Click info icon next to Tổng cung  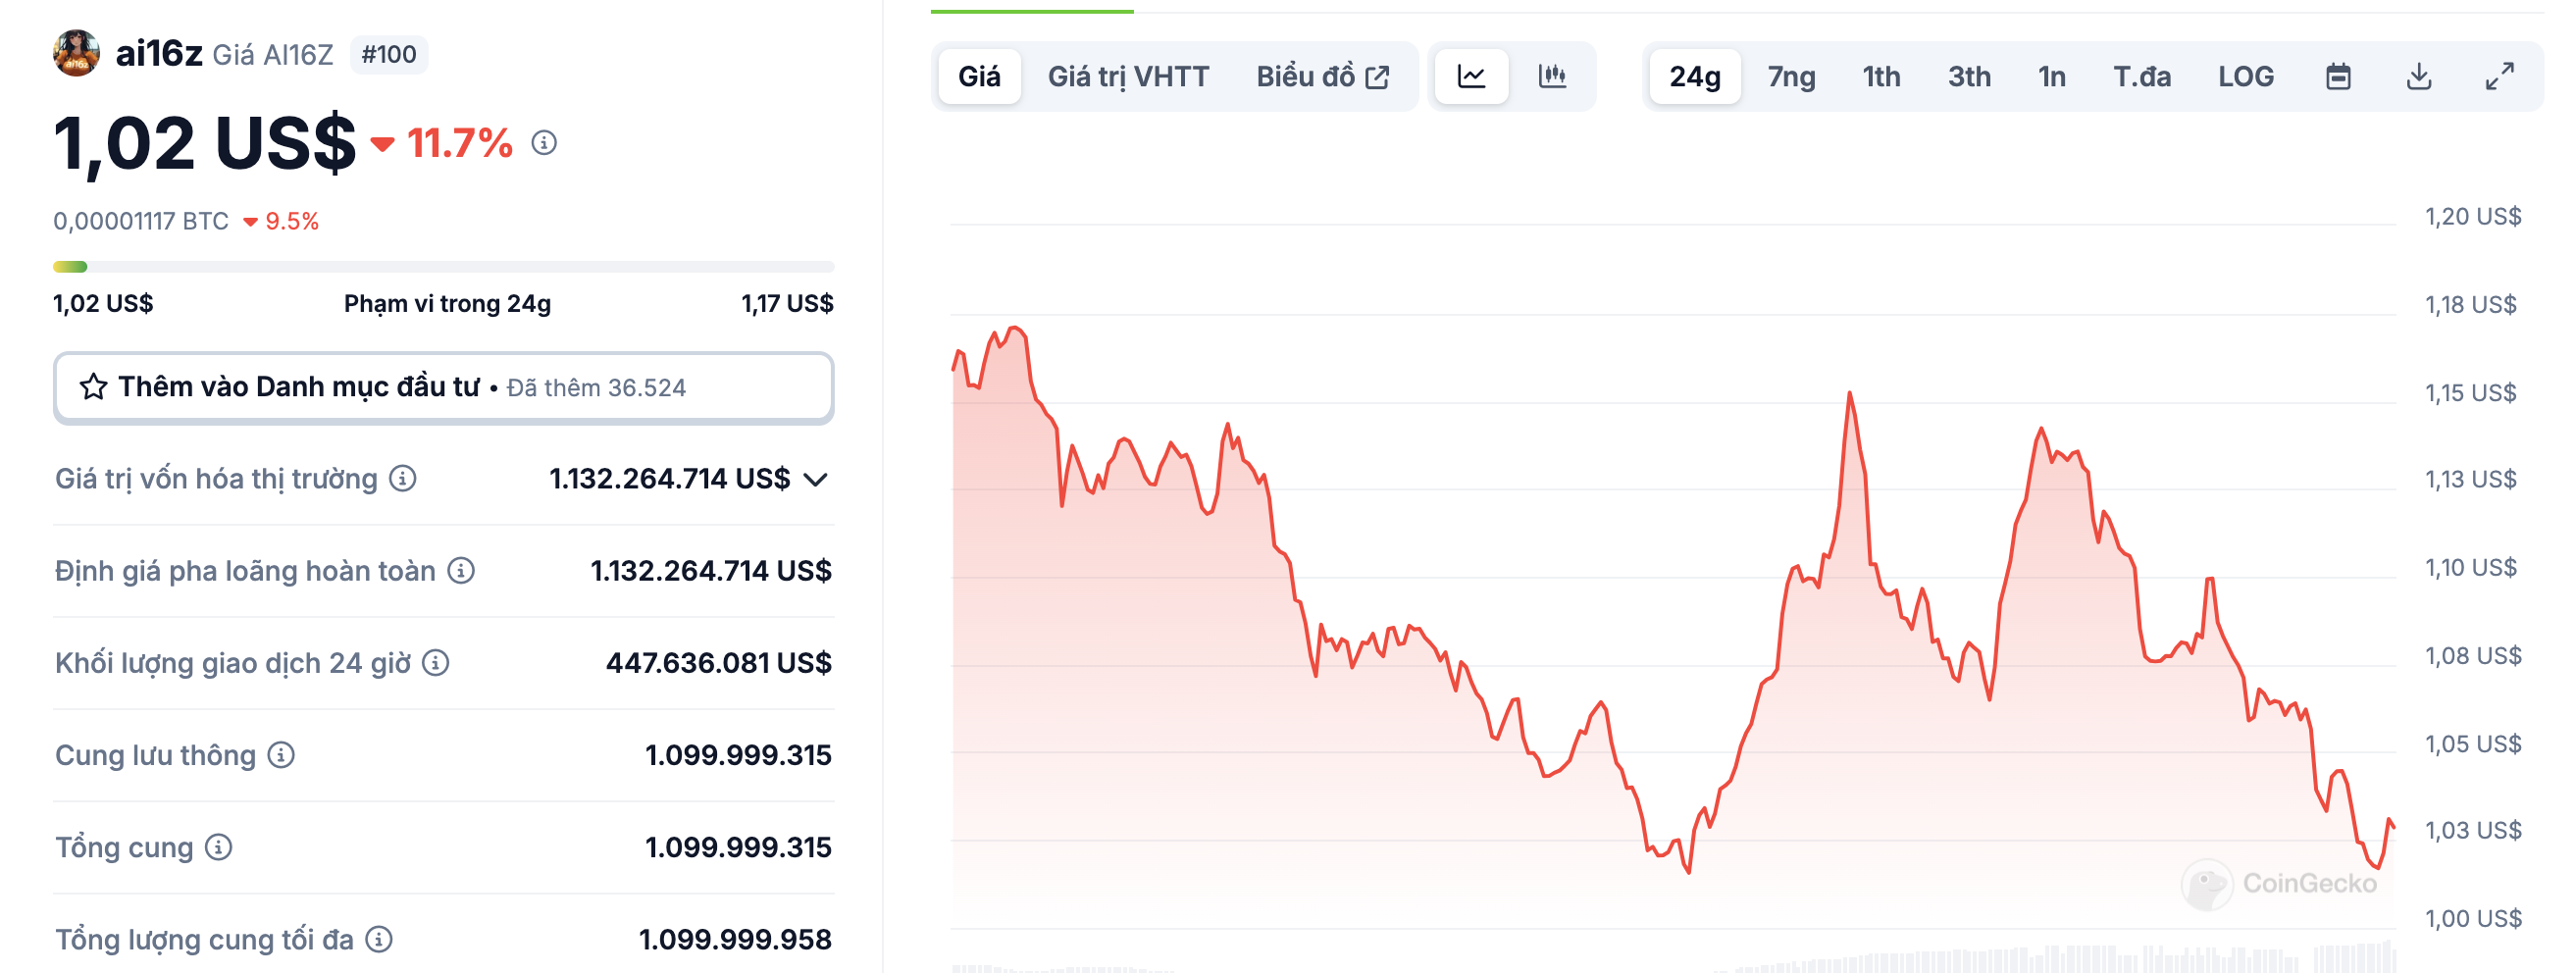point(219,847)
